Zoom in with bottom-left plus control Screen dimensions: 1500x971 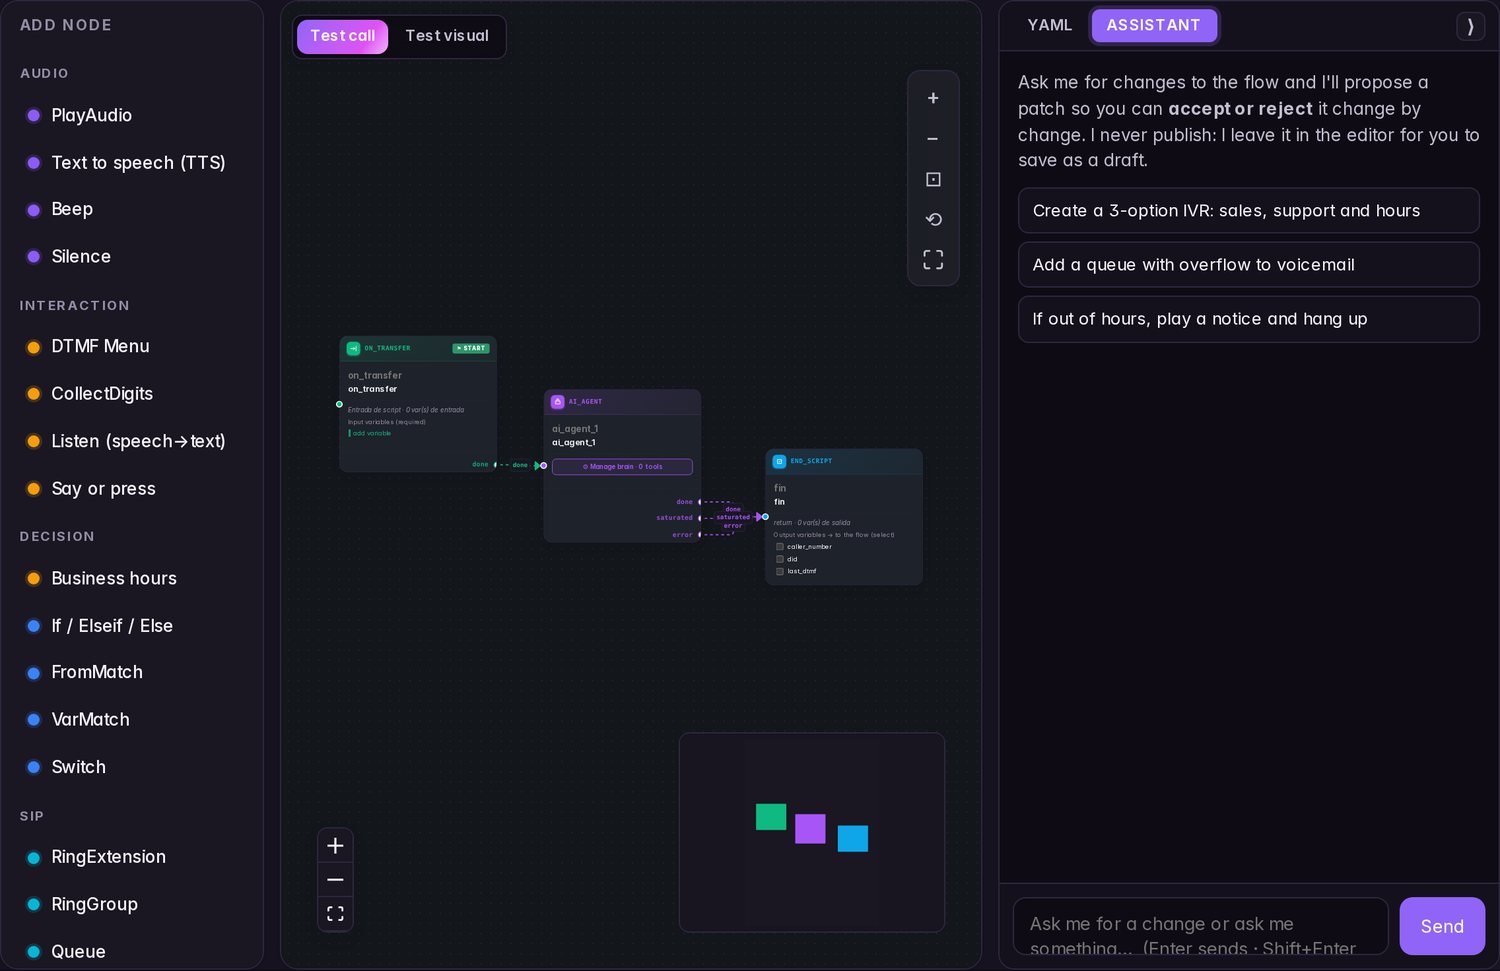tap(335, 846)
